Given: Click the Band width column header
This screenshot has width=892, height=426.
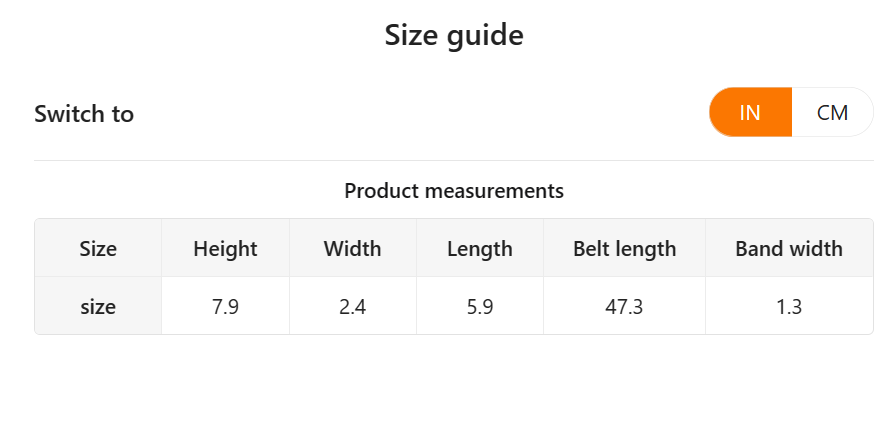Looking at the screenshot, I should point(789,249).
